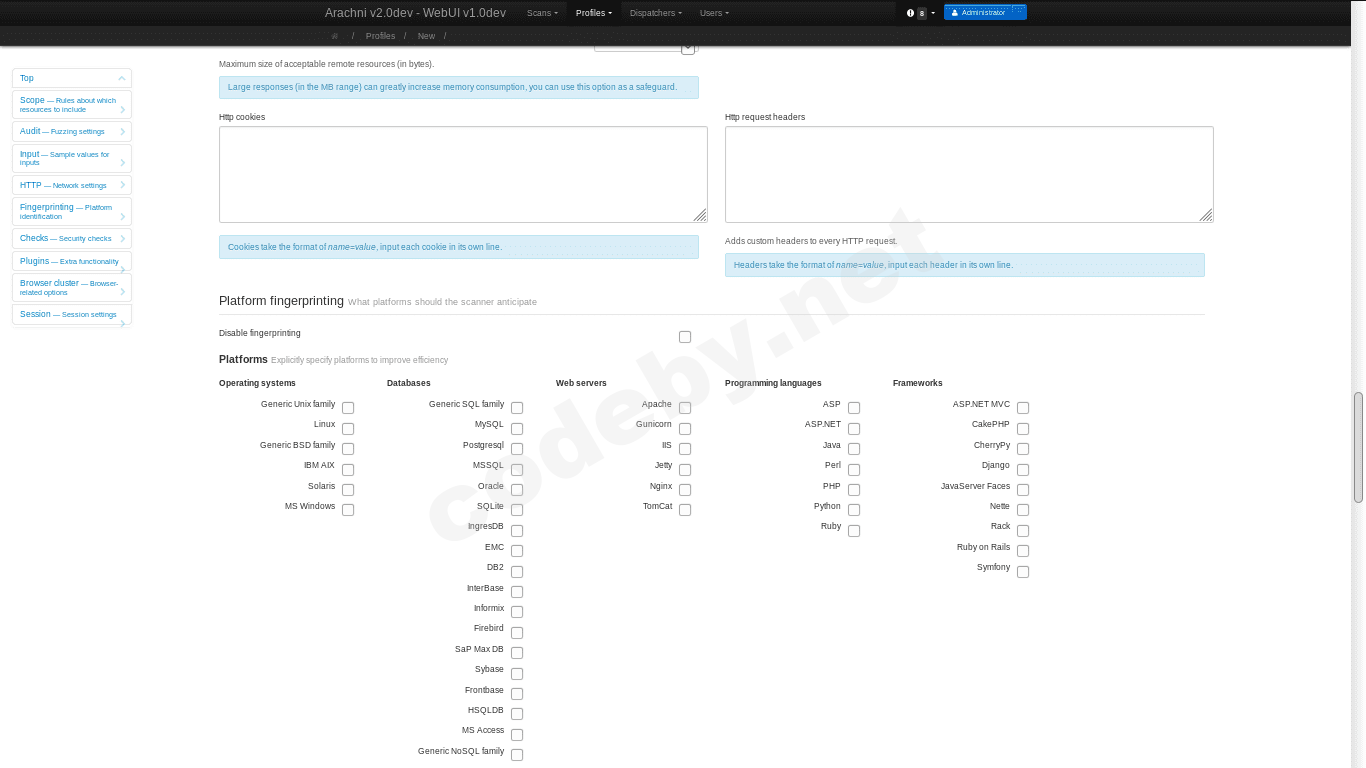The width and height of the screenshot is (1366, 768).
Task: Tick the Linux operating system checkbox
Action: pyautogui.click(x=348, y=429)
